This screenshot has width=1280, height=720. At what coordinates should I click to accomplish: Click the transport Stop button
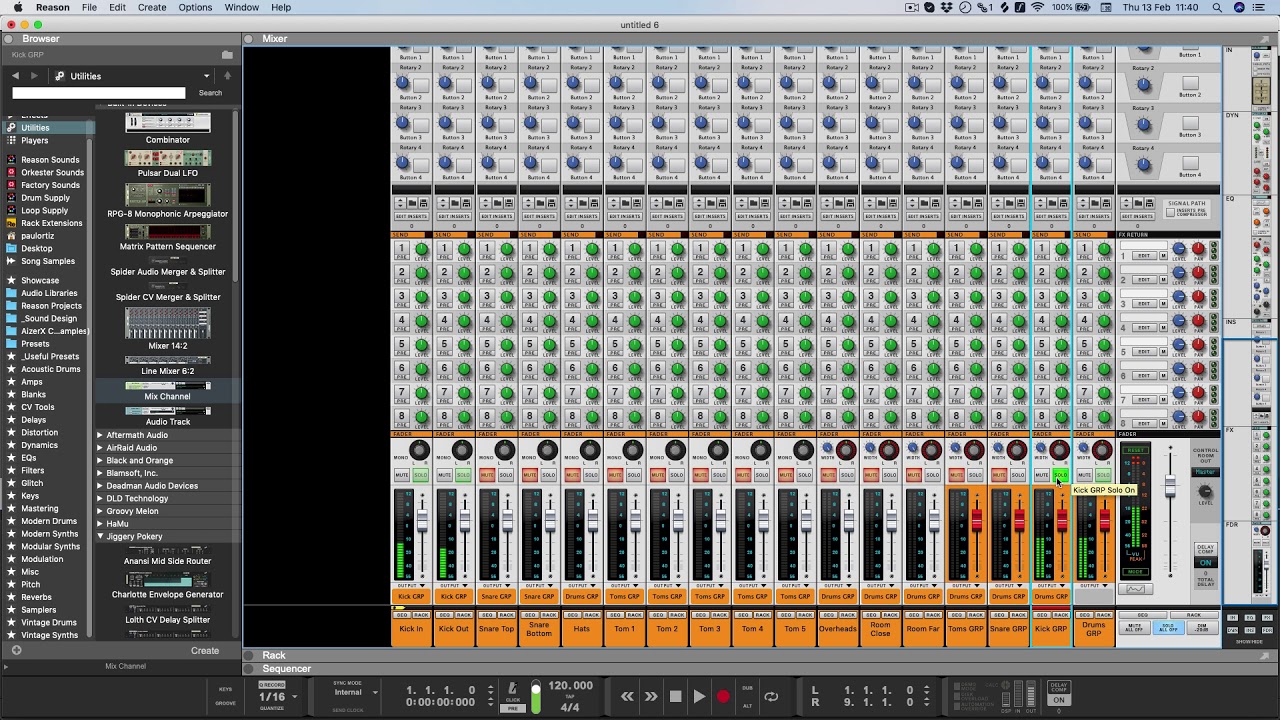[x=675, y=697]
